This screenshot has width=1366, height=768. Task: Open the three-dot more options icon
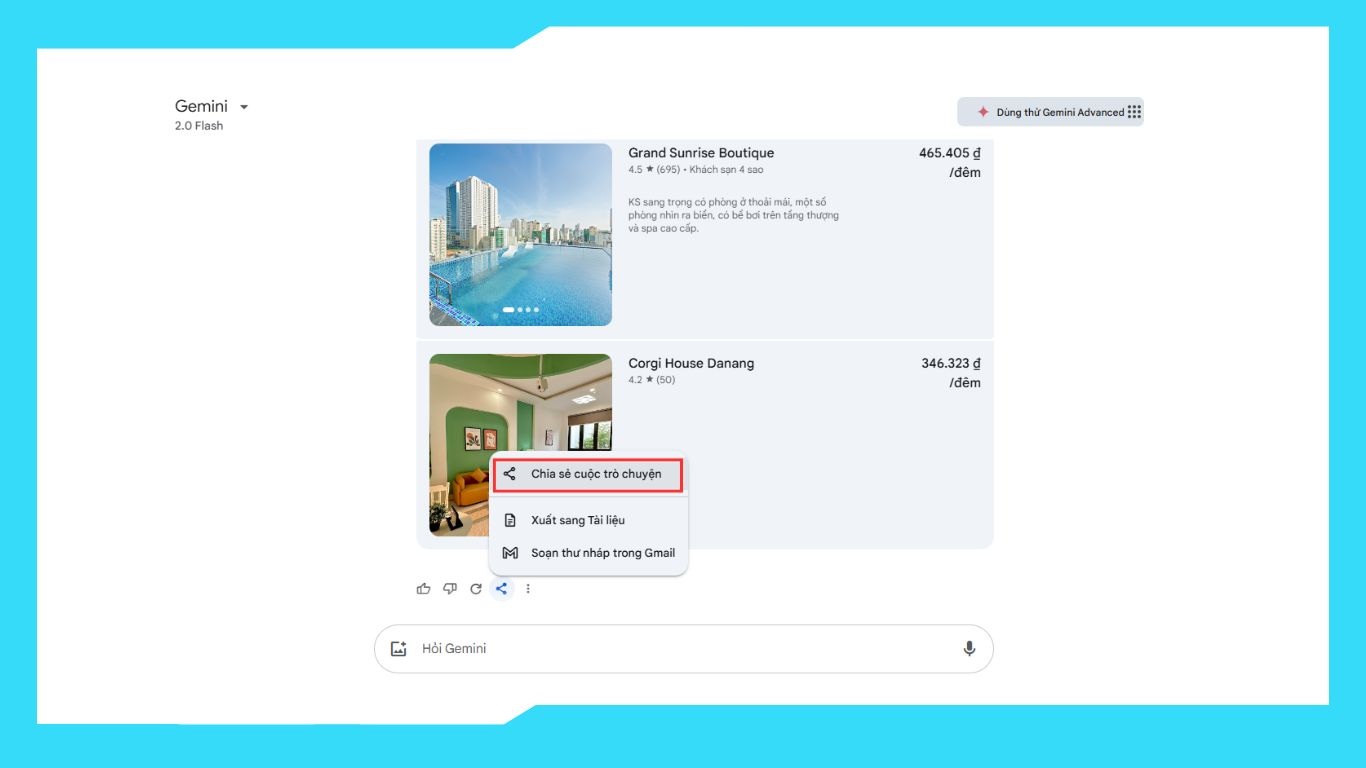[x=528, y=589]
